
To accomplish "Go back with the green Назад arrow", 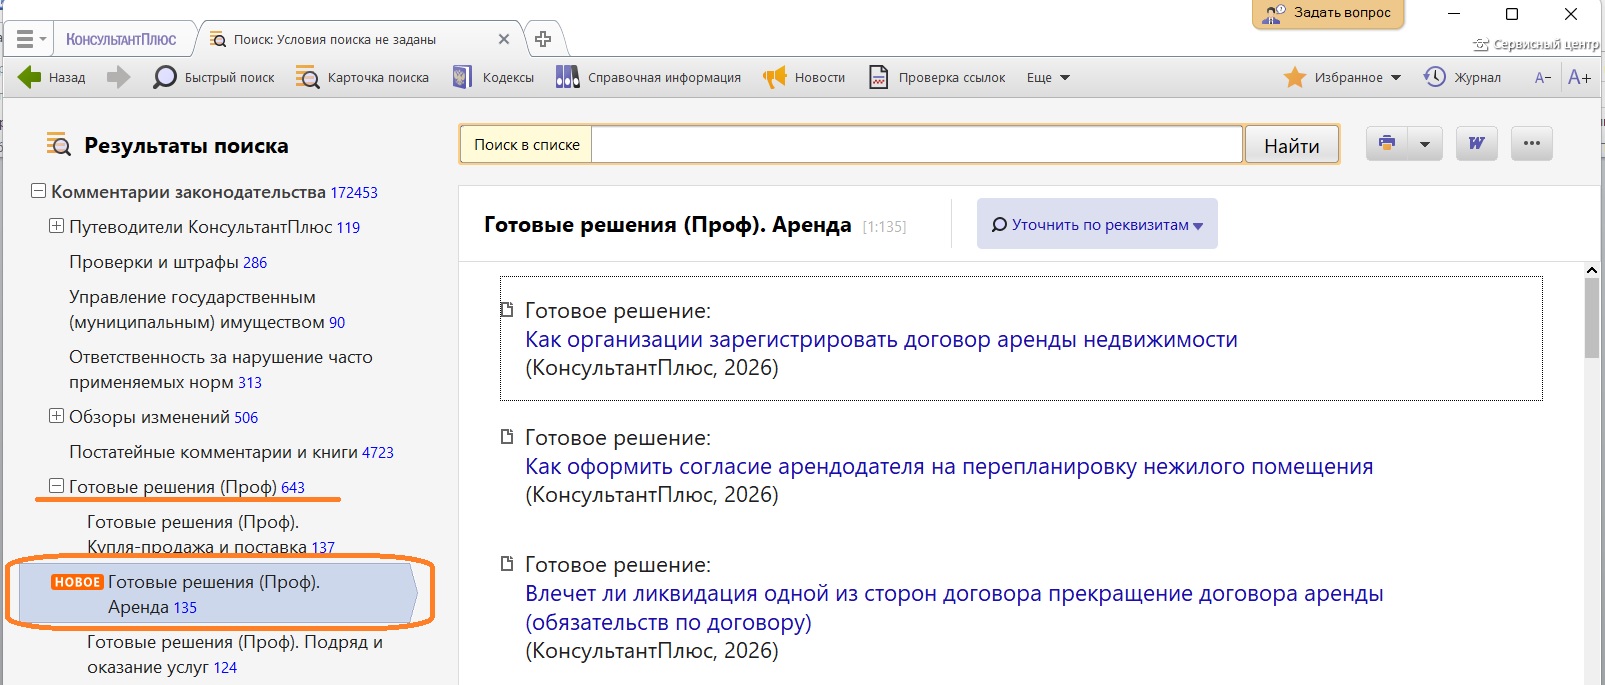I will [x=51, y=77].
